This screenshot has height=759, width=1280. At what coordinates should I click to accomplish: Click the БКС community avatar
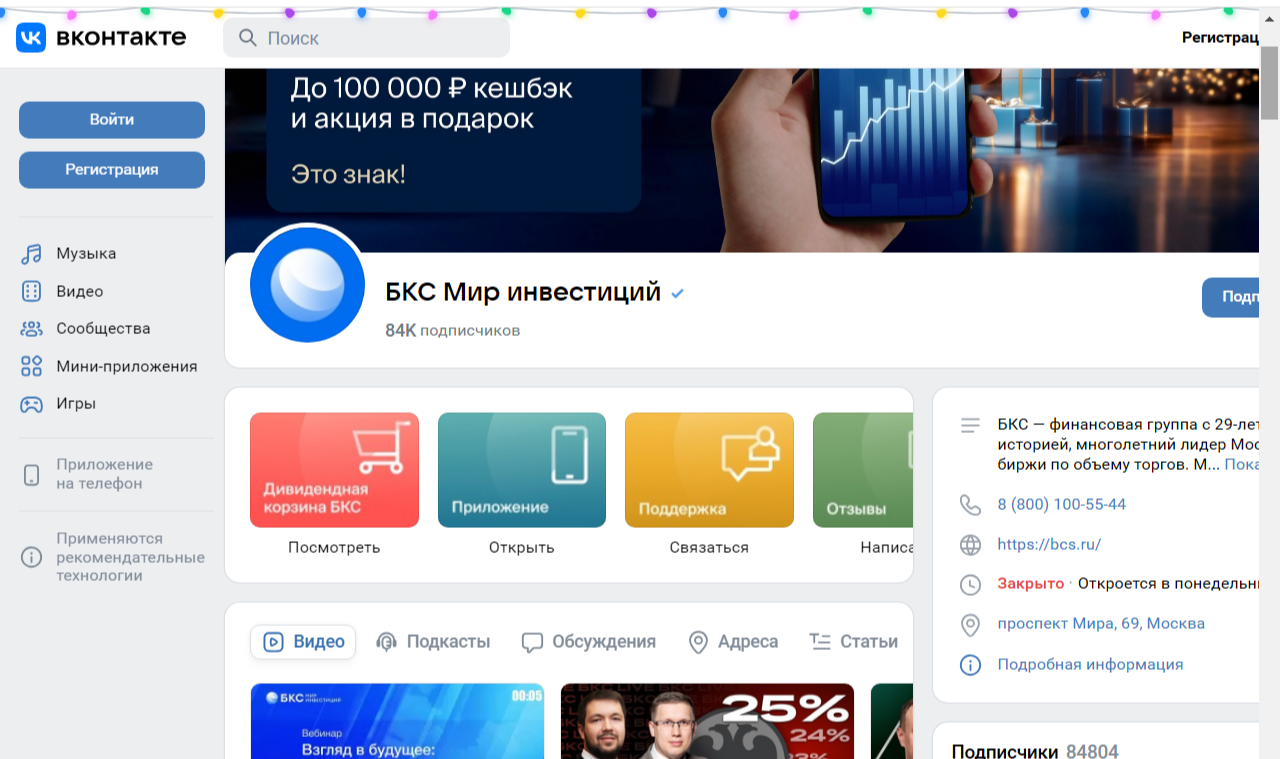click(x=307, y=284)
